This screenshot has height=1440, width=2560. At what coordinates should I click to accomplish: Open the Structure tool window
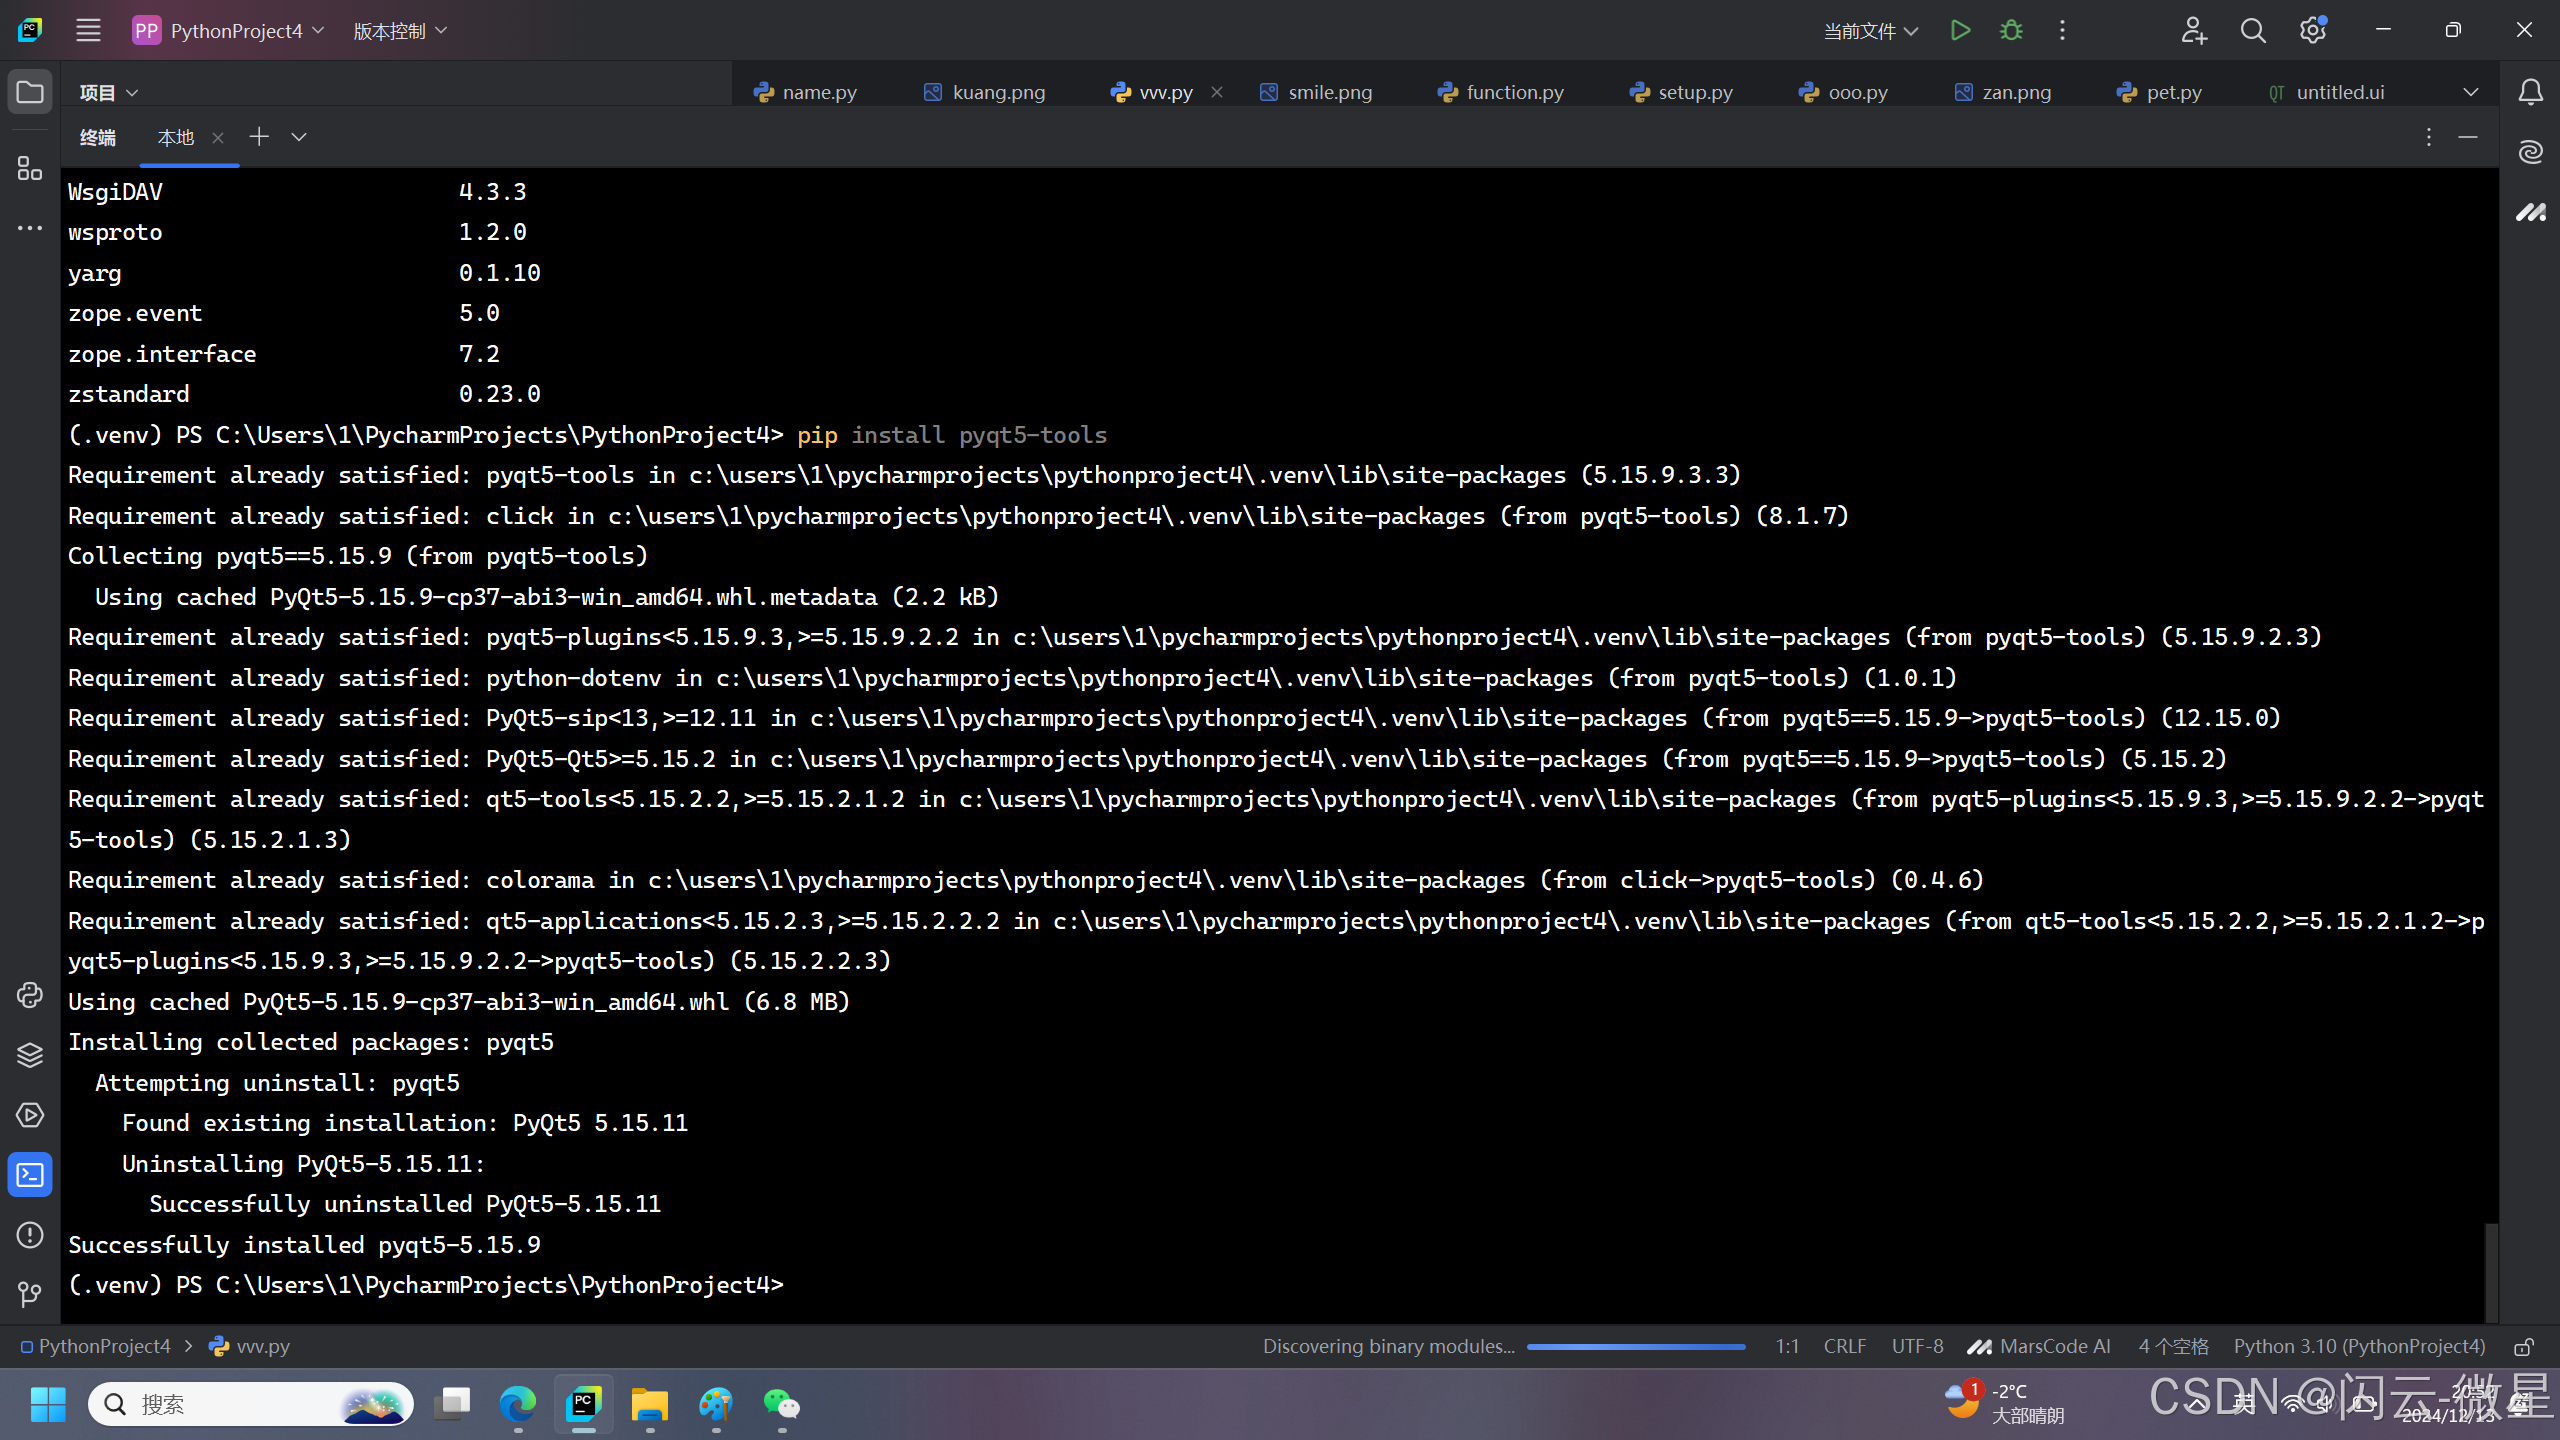point(30,168)
